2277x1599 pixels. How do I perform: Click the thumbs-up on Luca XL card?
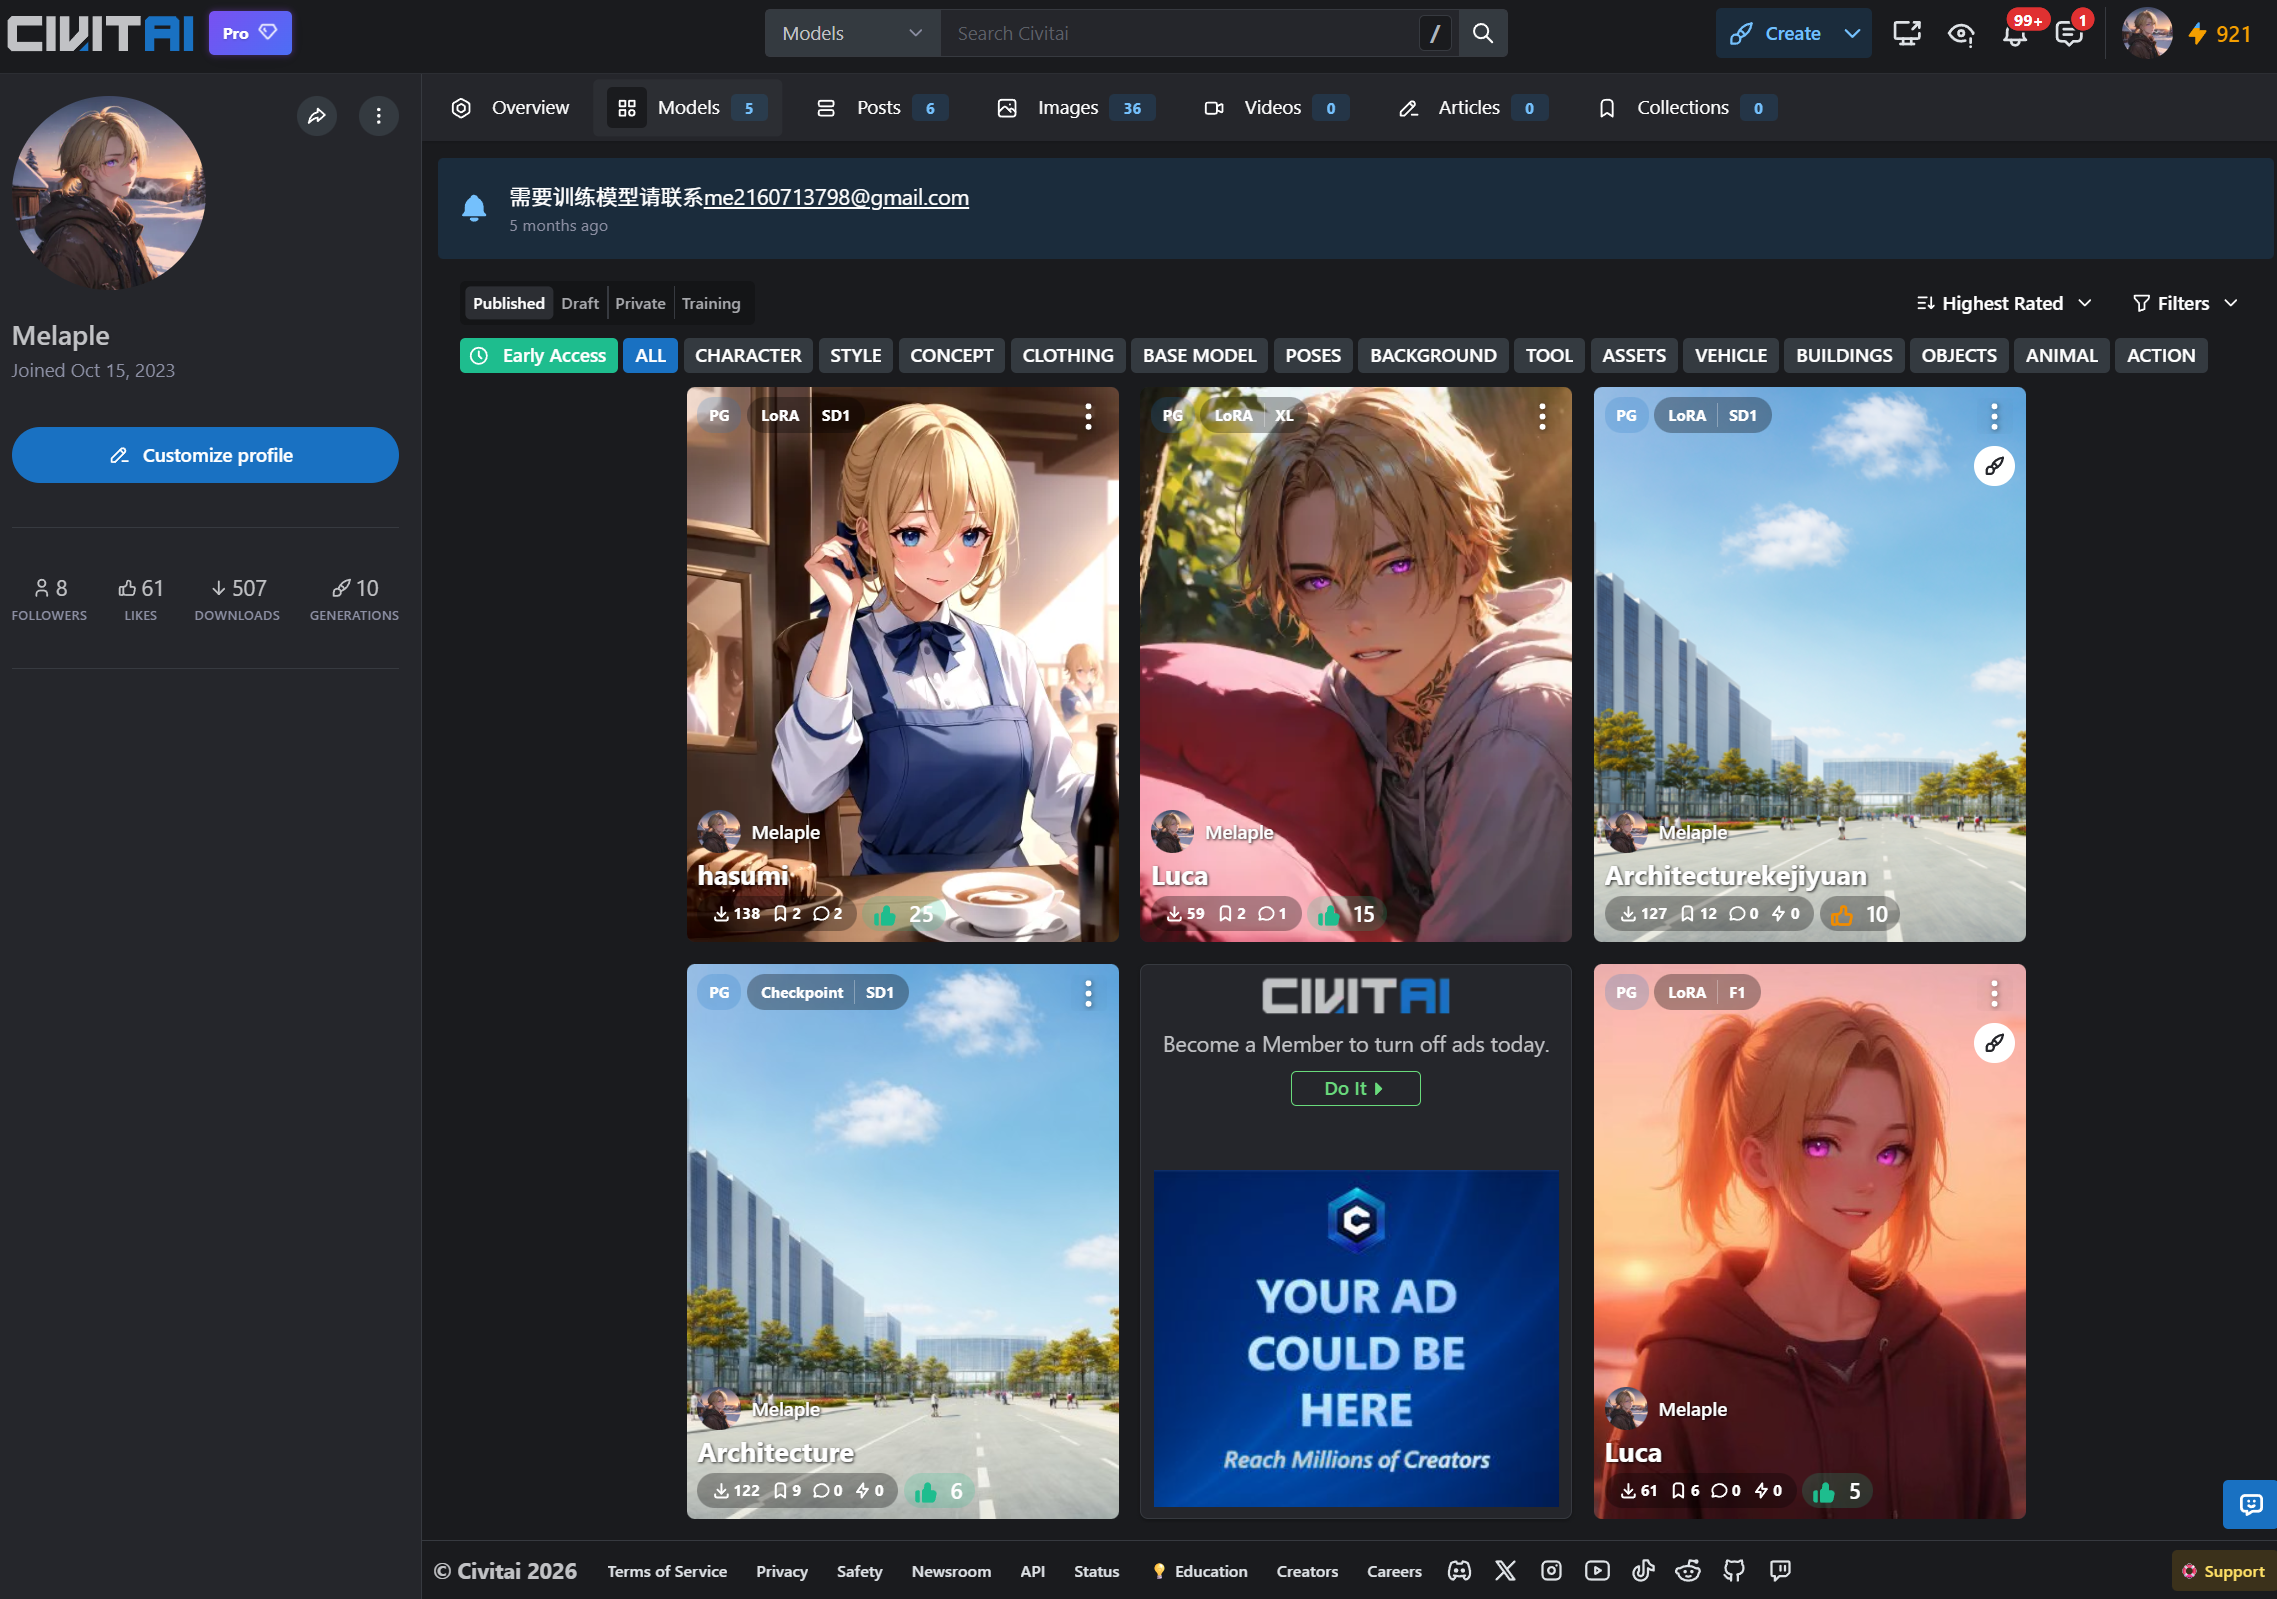pos(1329,914)
